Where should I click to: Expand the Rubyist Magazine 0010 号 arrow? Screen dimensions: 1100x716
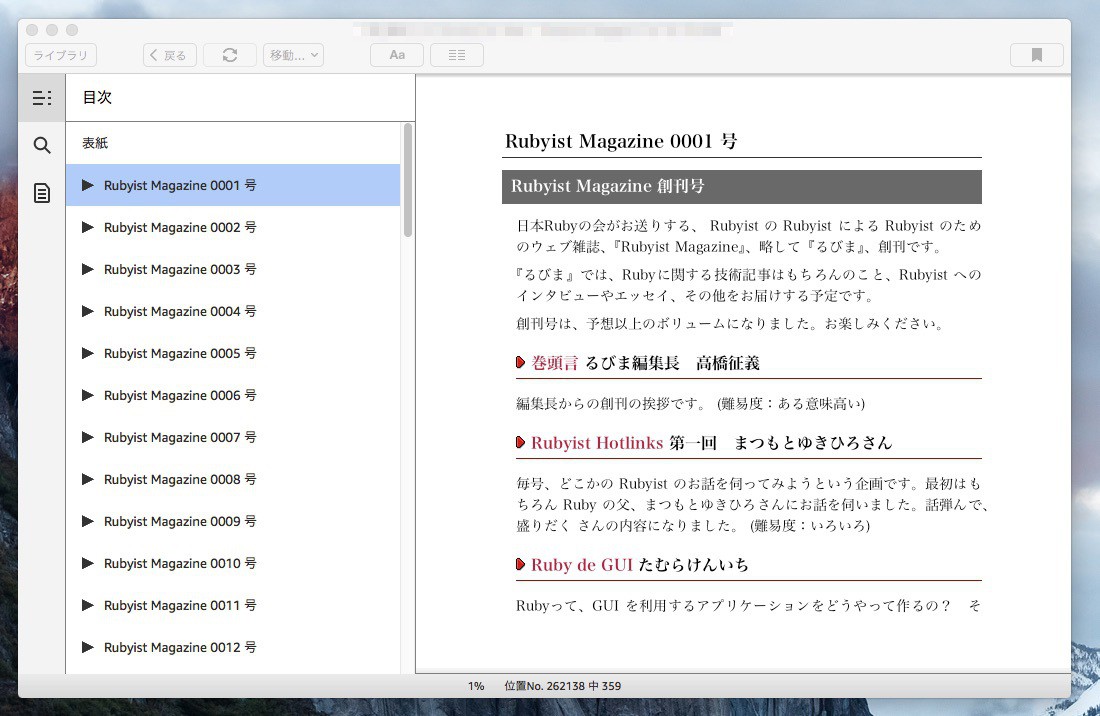(x=88, y=564)
